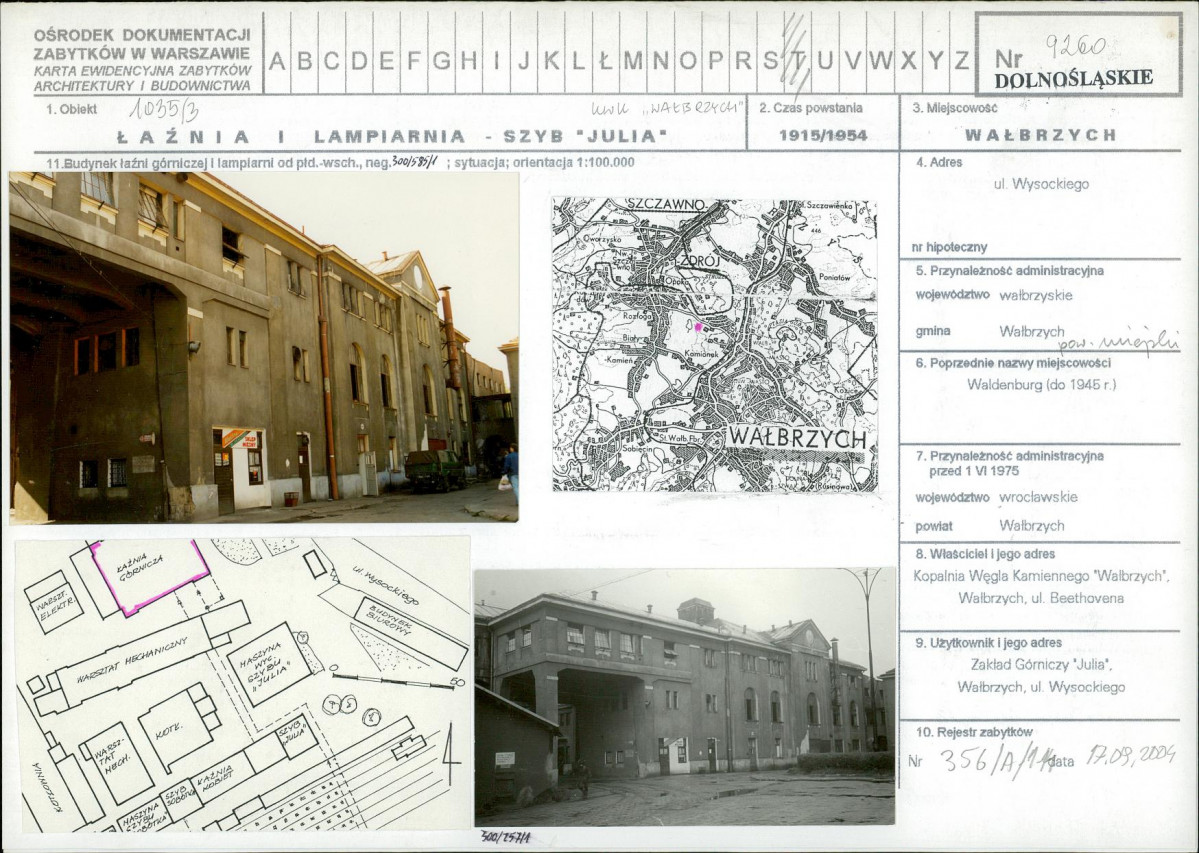Screen dimensions: 1199x853
Task: Click the previous name Waldenburg entry
Action: click(x=1041, y=384)
